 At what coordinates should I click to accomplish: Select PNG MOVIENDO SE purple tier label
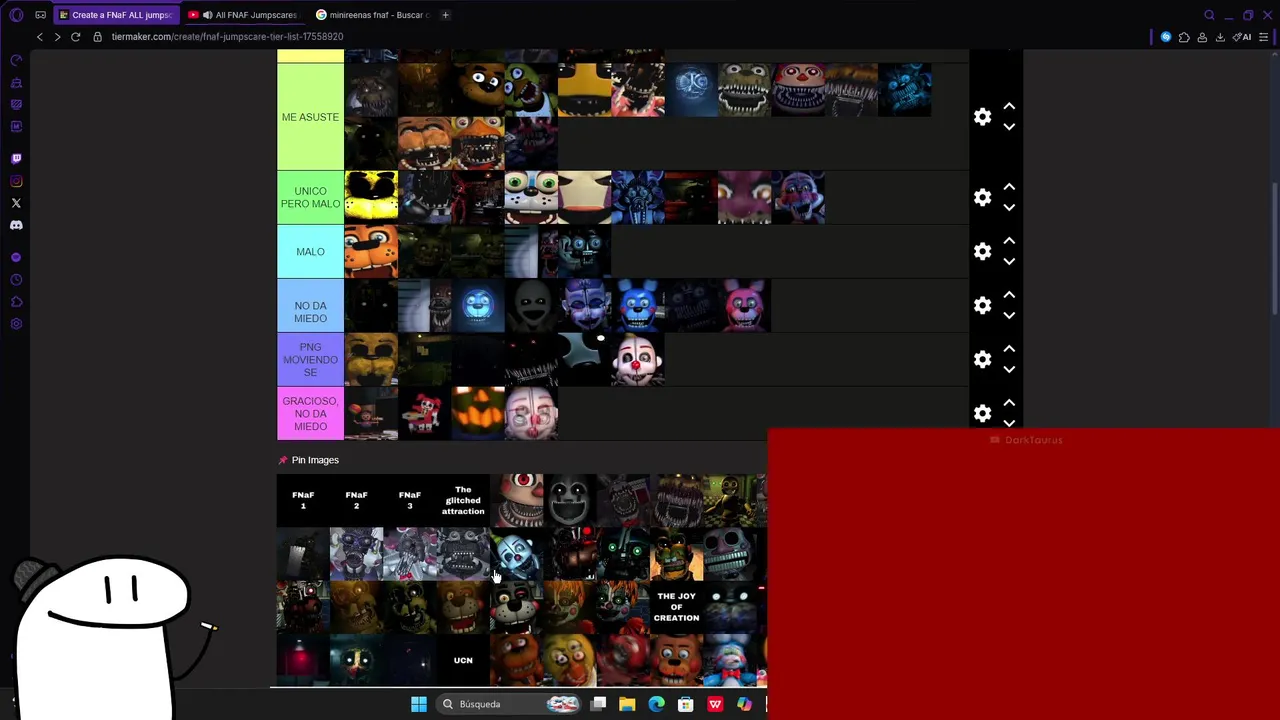310,359
